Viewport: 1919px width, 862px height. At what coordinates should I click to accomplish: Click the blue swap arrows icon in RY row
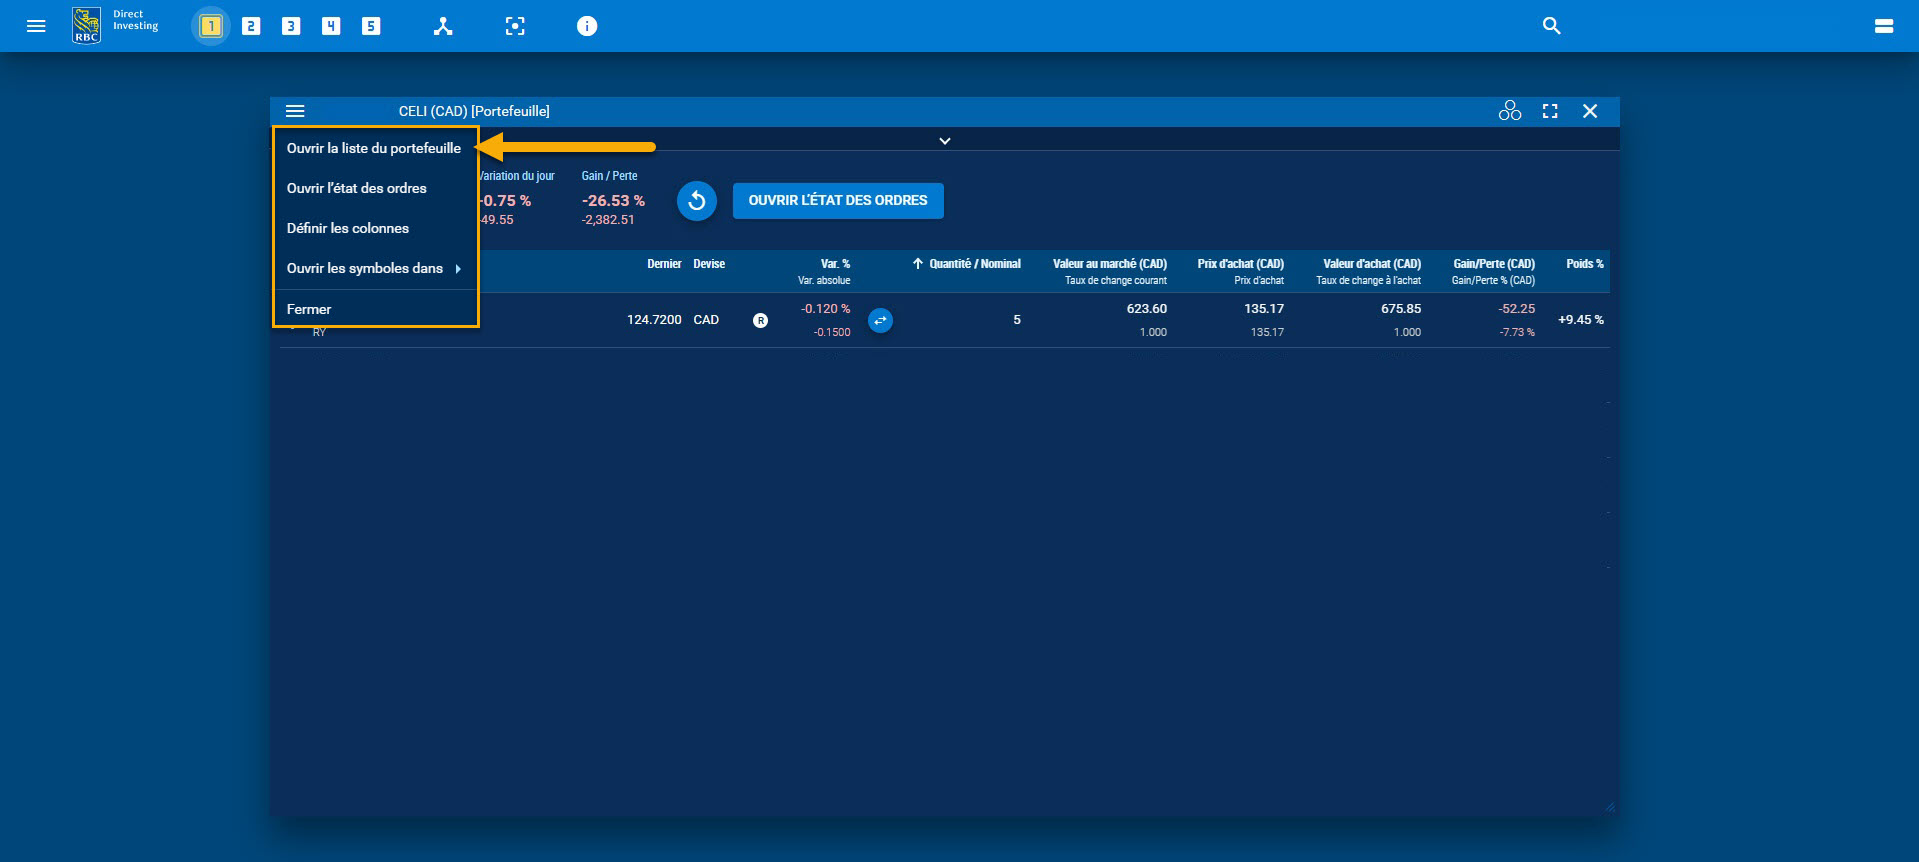tap(880, 320)
